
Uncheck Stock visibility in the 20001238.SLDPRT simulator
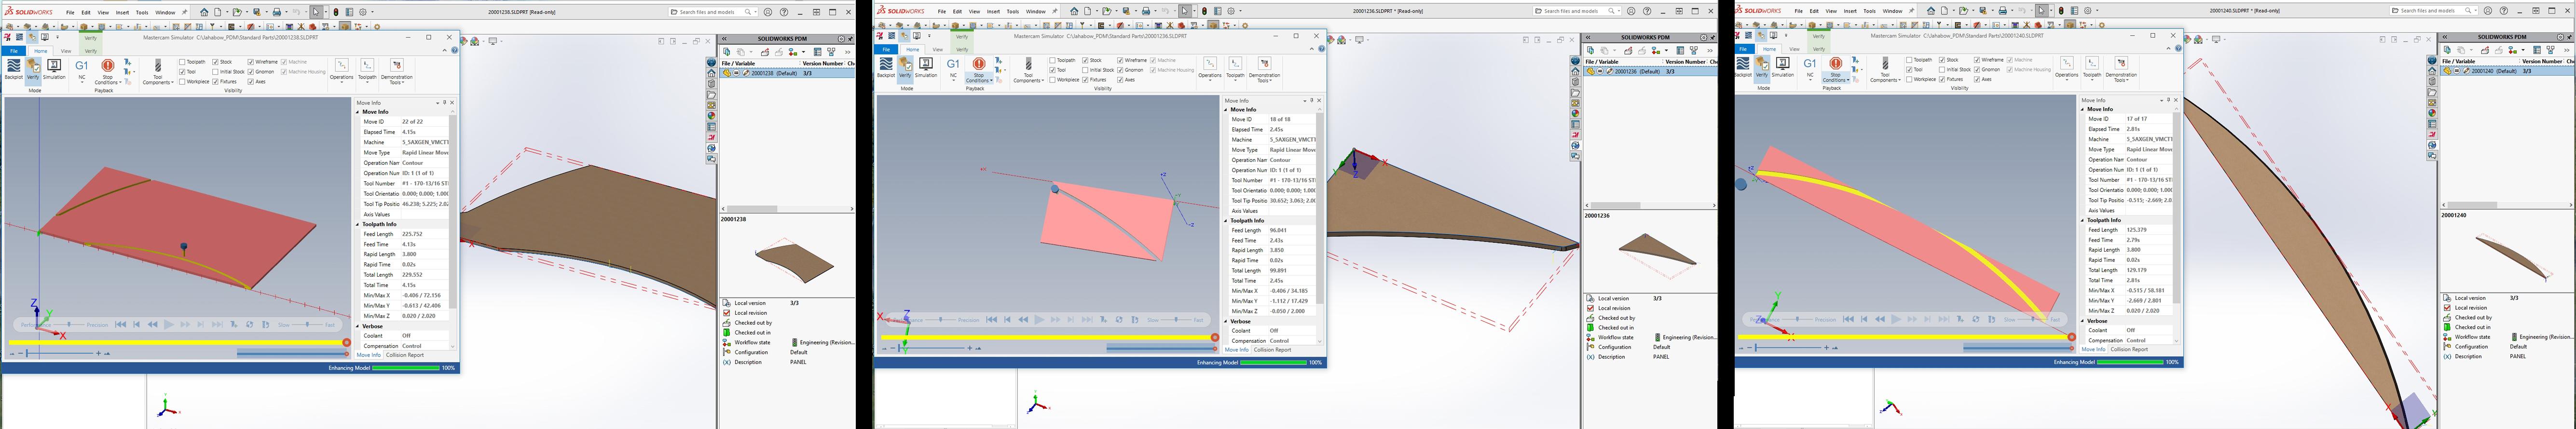(x=216, y=62)
